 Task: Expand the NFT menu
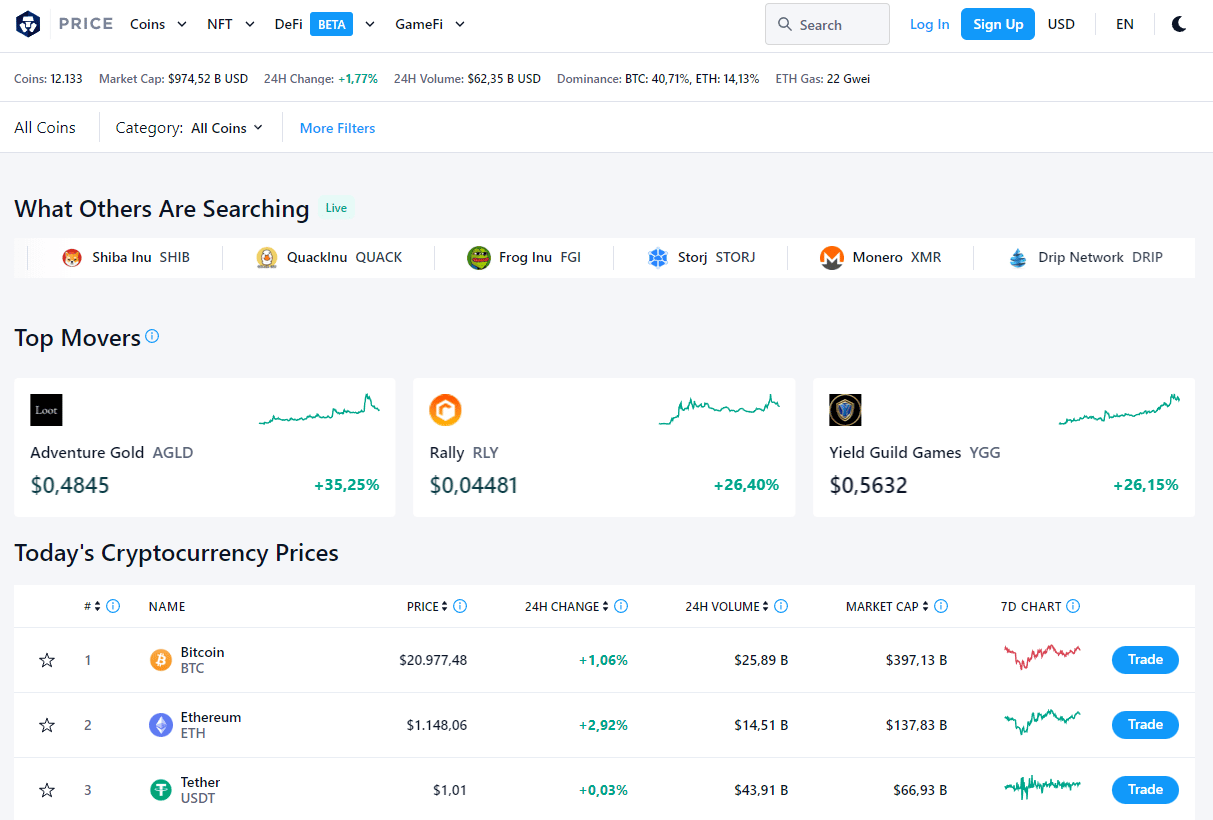pos(231,24)
